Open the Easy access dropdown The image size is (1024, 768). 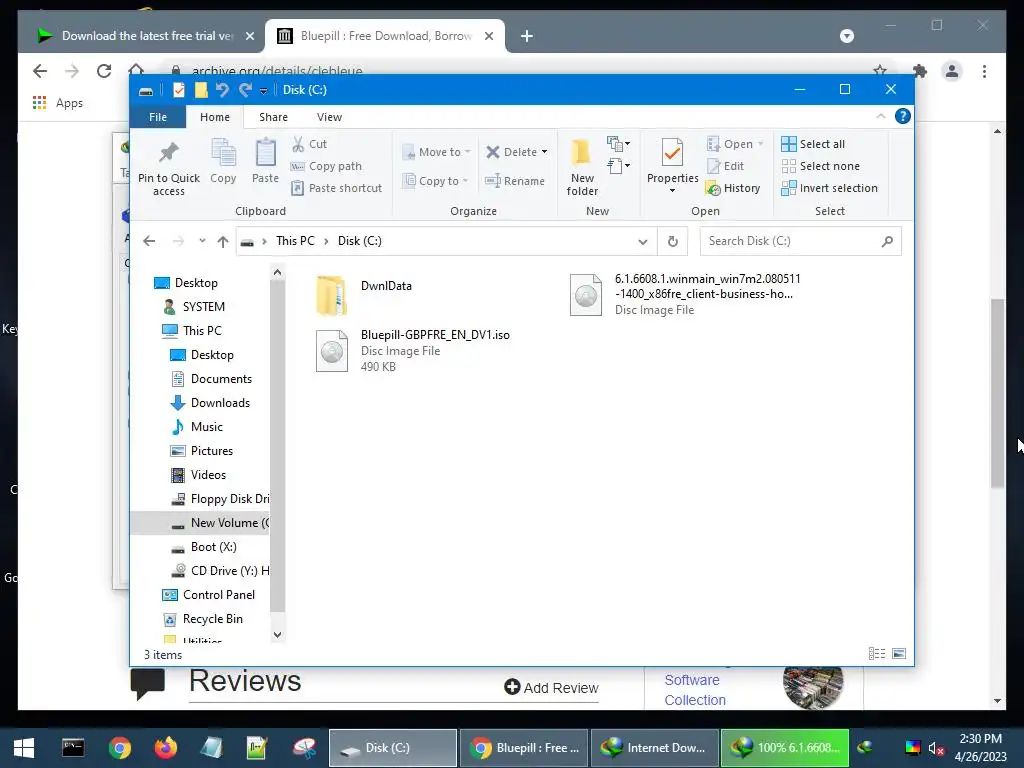point(618,165)
